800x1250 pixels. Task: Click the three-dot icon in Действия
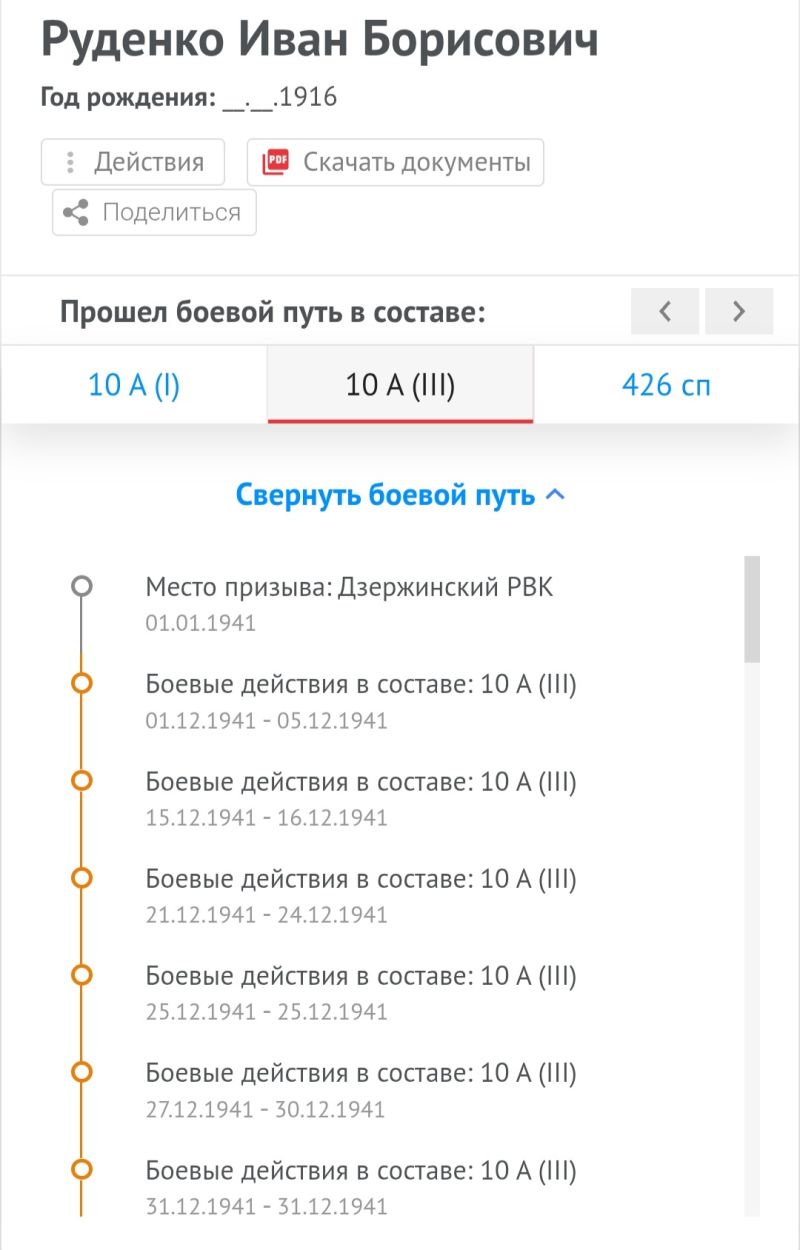[70, 162]
